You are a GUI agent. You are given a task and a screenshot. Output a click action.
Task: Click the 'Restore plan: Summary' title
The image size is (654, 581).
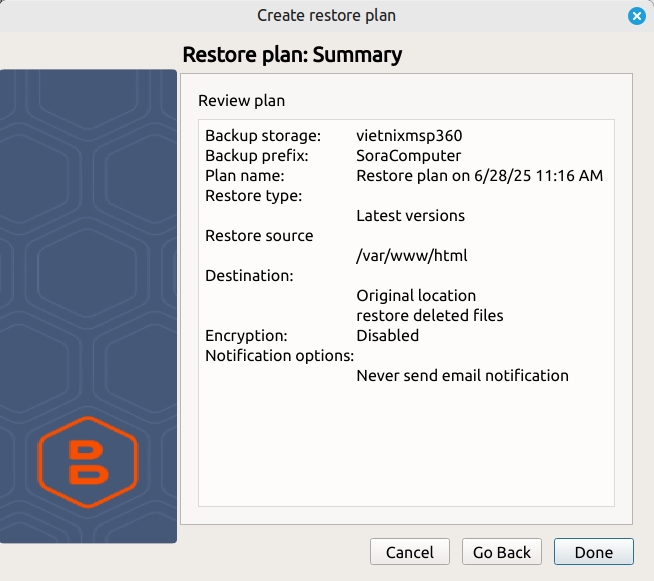[x=292, y=55]
